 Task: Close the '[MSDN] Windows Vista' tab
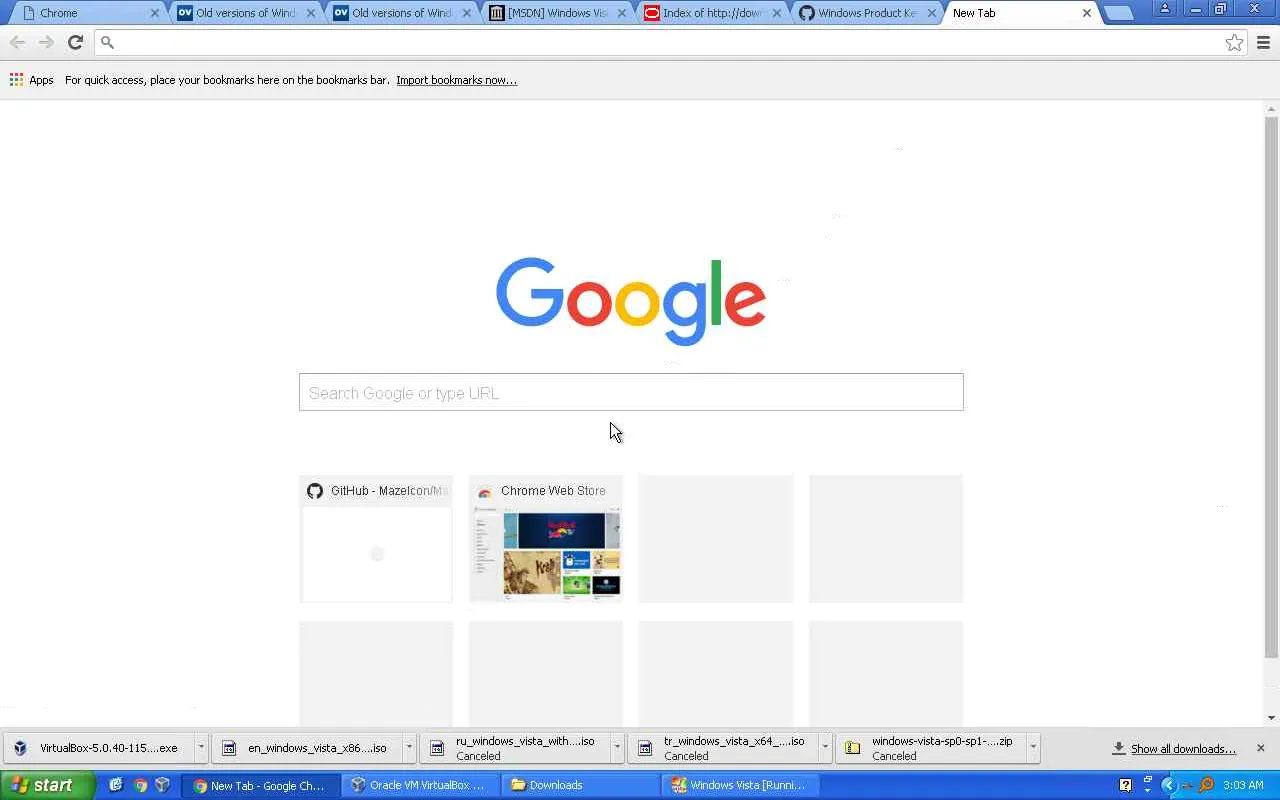pos(622,13)
